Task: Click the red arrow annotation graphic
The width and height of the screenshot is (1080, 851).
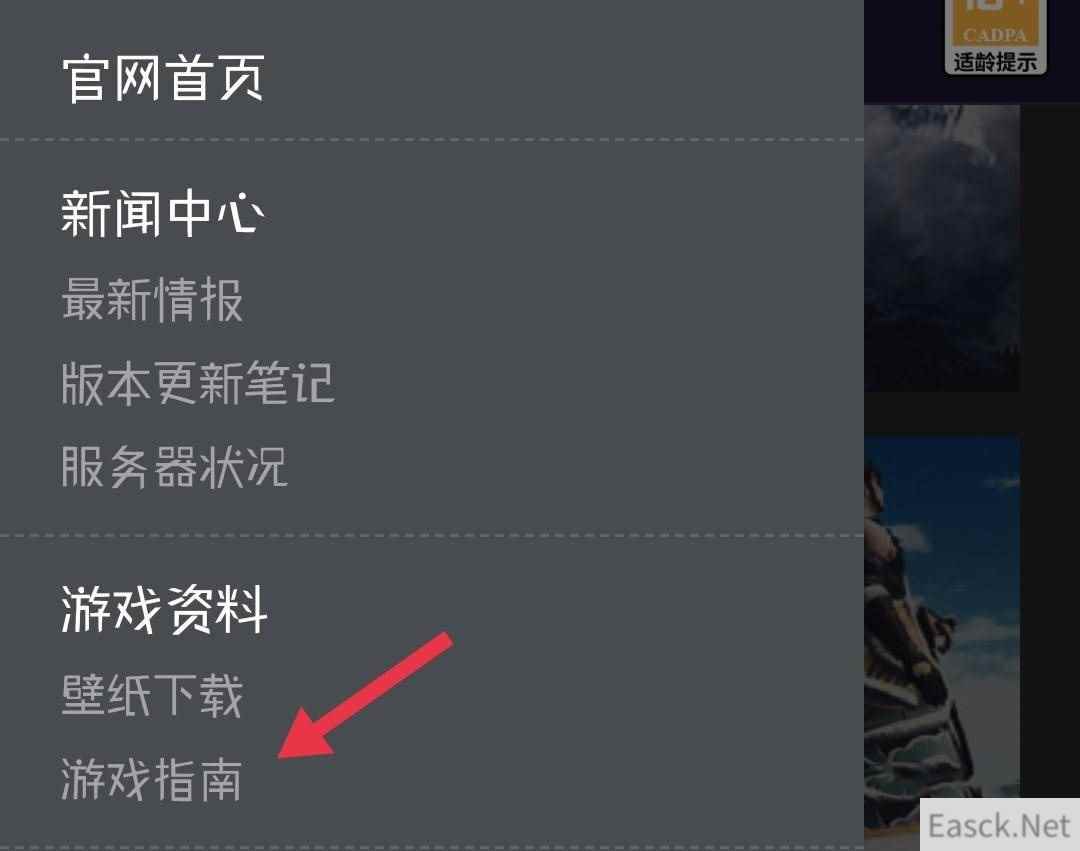Action: coord(365,695)
